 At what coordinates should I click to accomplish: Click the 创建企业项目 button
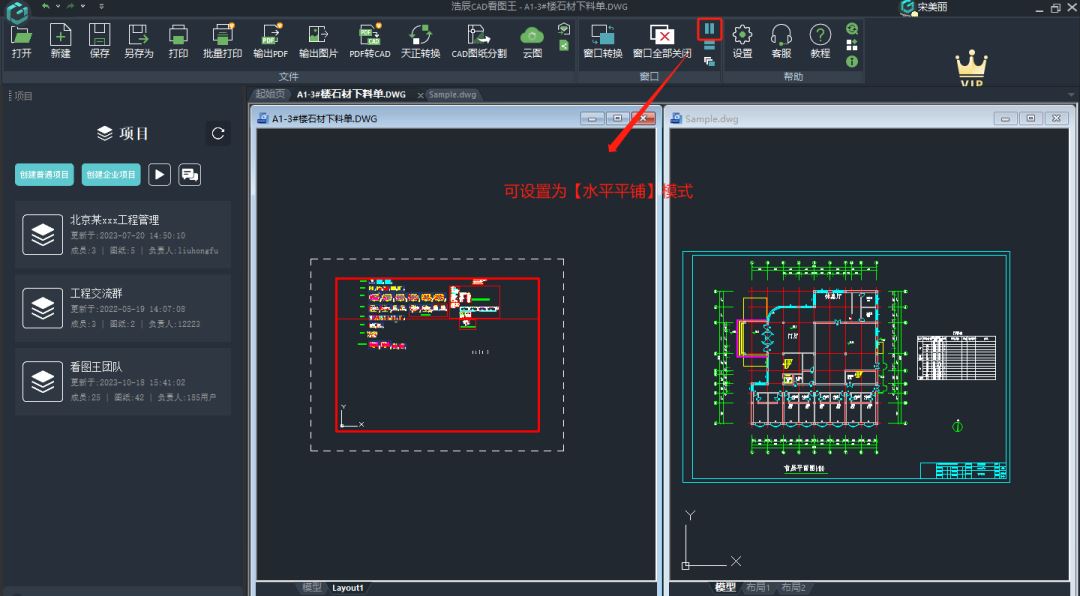(111, 175)
